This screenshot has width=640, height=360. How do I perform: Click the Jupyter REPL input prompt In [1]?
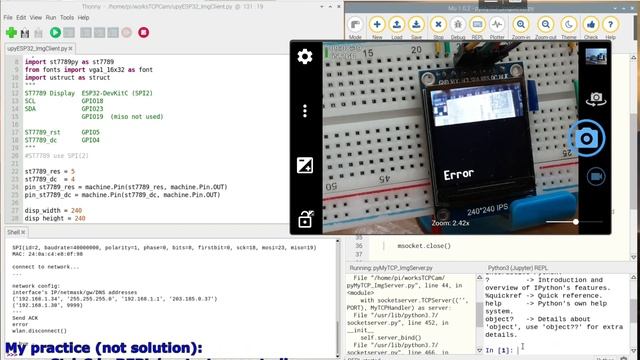pos(499,350)
